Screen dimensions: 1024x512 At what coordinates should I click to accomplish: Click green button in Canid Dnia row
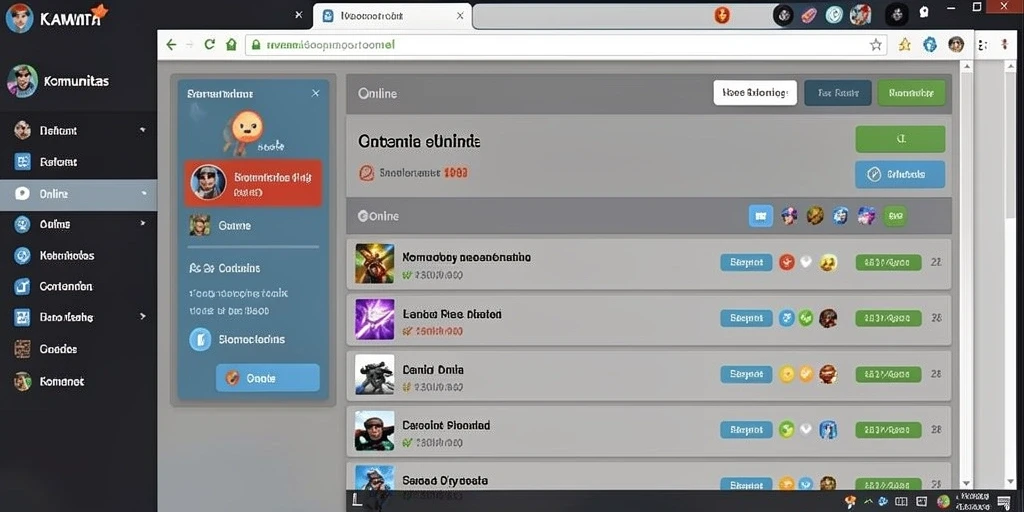(x=888, y=374)
